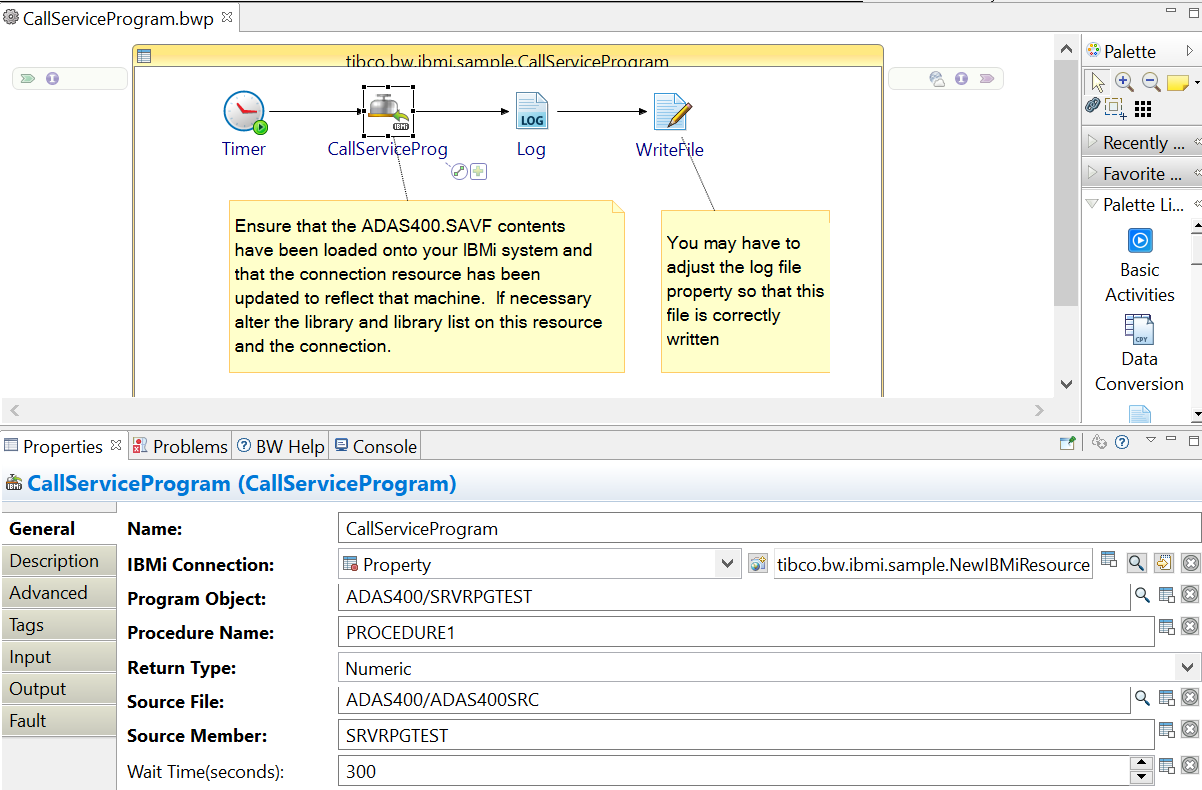Click the palette zoom in tool
Screen dimensions: 1202x790
[x=1124, y=82]
